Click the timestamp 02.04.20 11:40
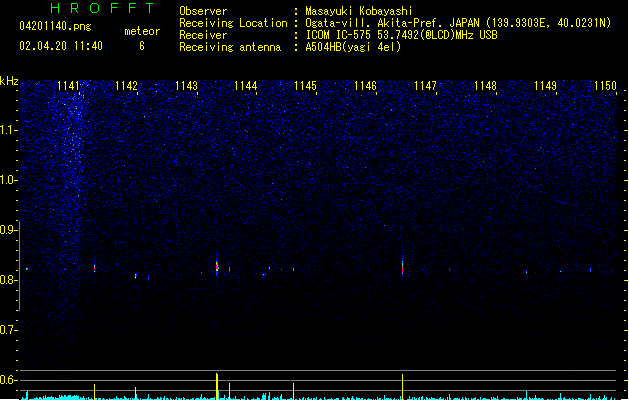Image resolution: width=629 pixels, height=400 pixels. (61, 46)
